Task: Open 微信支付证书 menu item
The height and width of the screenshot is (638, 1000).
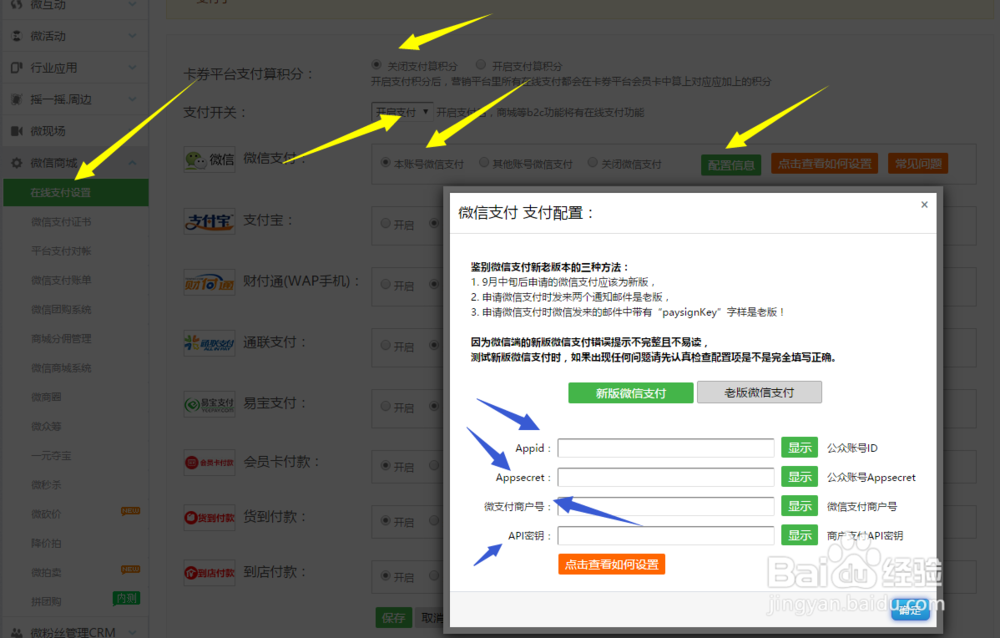Action: click(61, 222)
